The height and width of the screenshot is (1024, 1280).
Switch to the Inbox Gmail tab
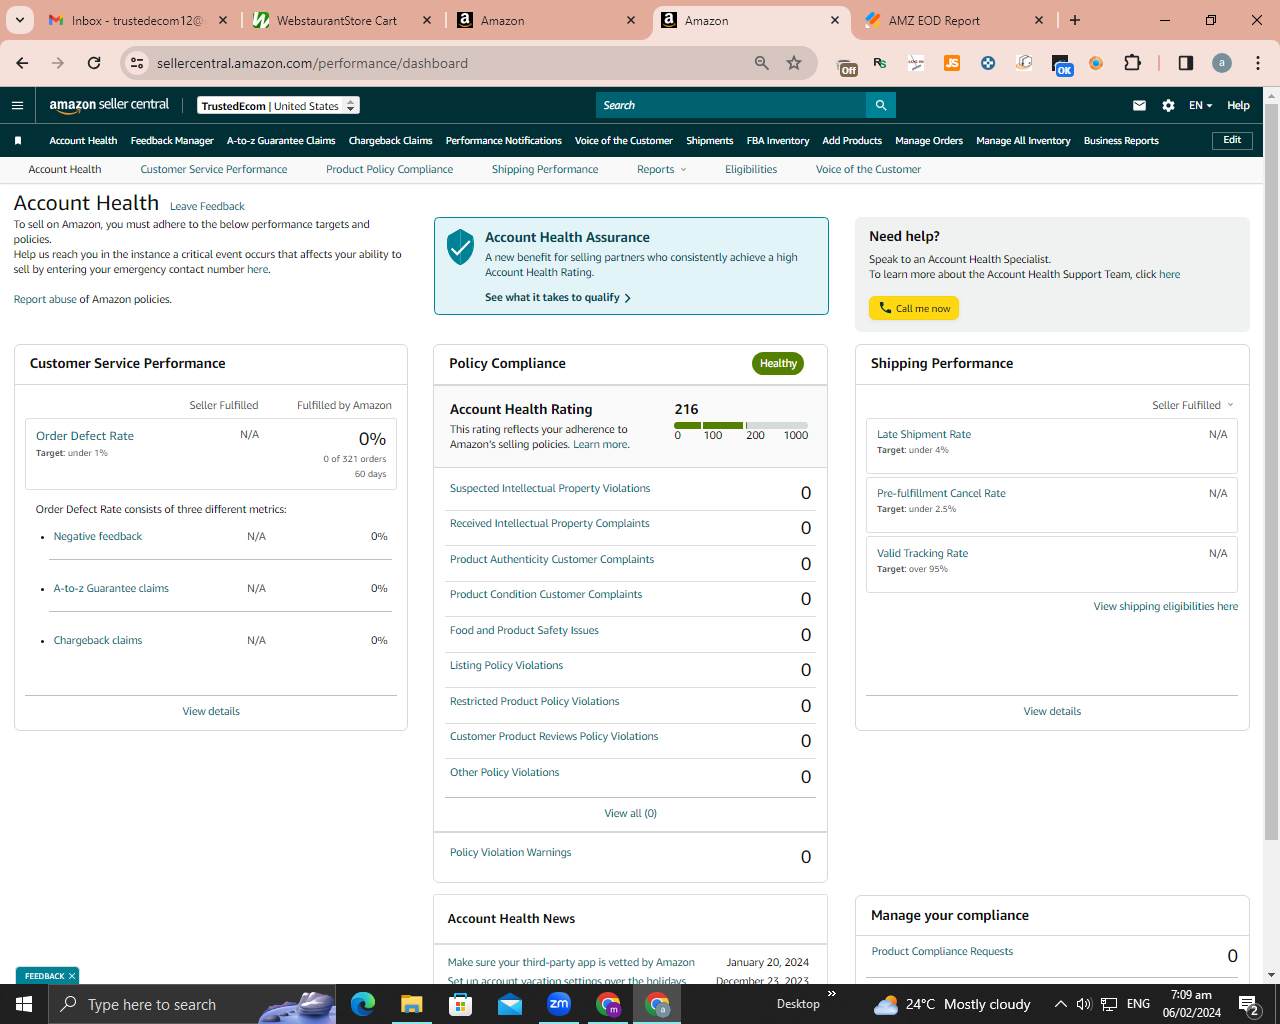138,20
